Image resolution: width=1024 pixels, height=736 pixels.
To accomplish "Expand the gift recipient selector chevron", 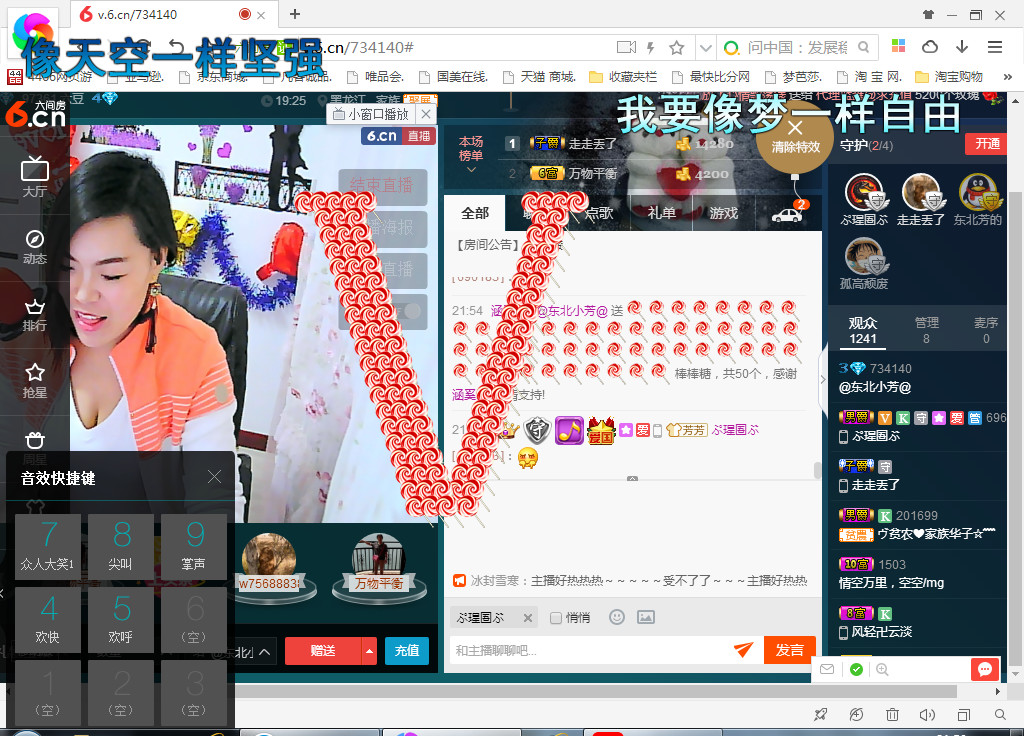I will point(264,651).
